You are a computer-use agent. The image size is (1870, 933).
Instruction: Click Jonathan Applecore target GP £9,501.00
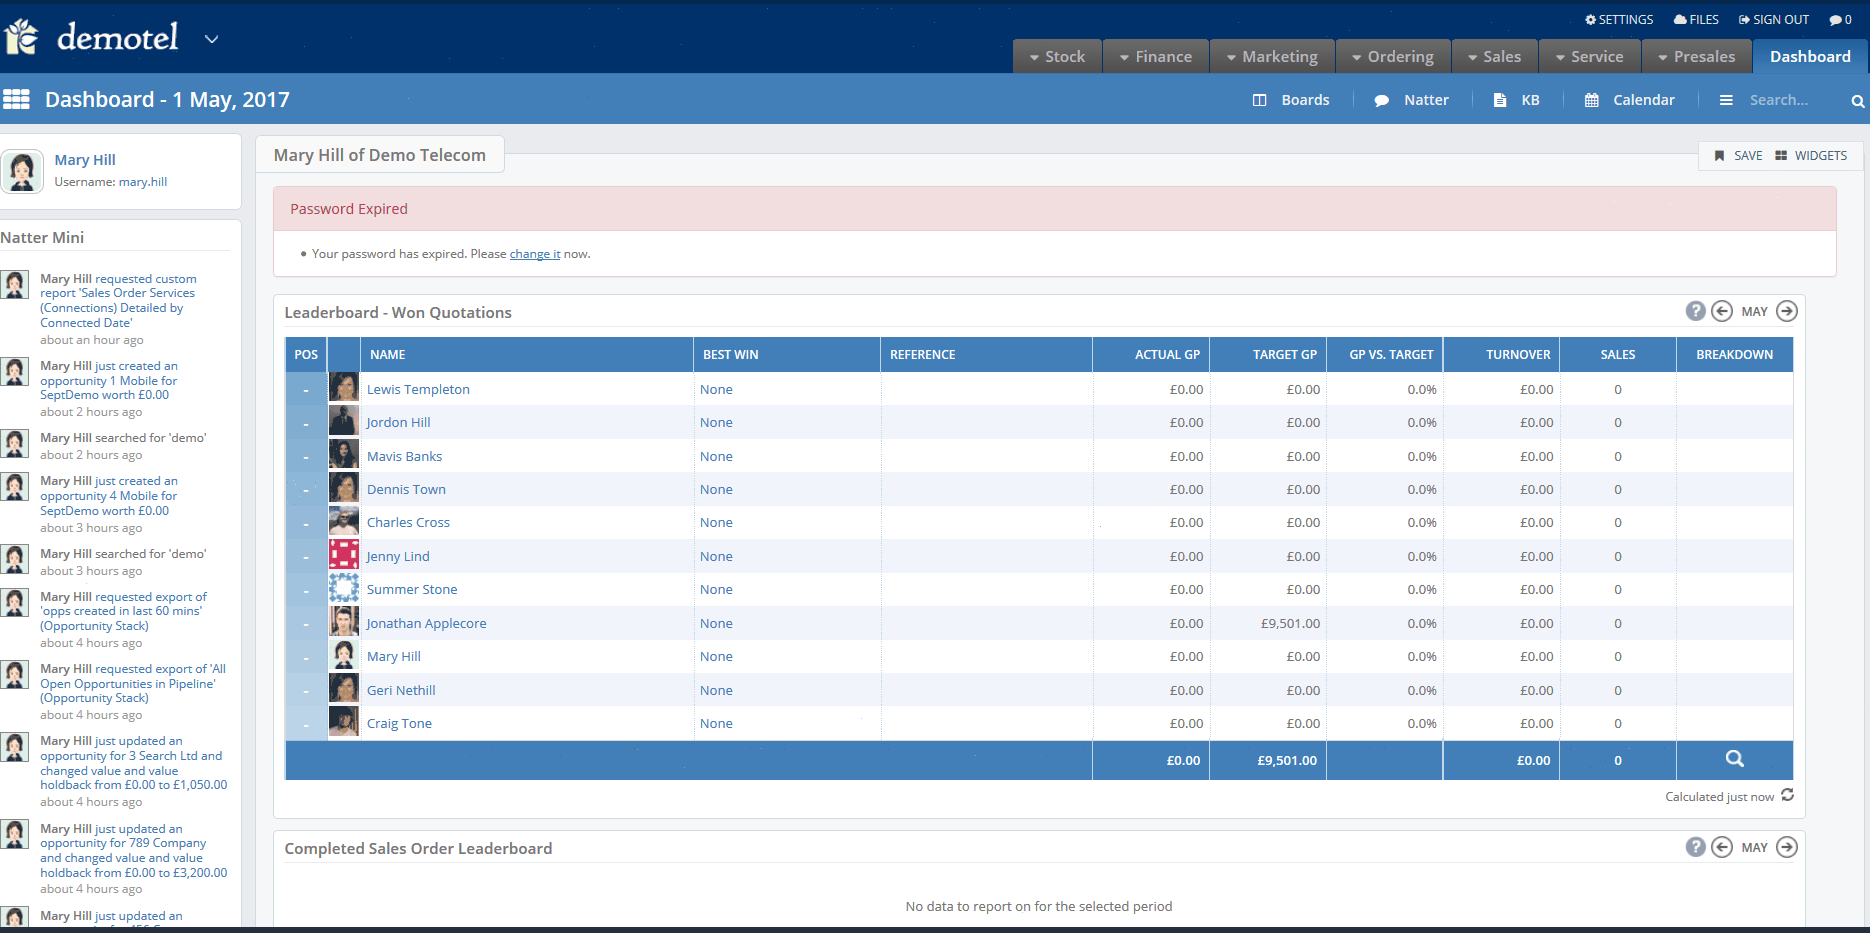(1290, 624)
